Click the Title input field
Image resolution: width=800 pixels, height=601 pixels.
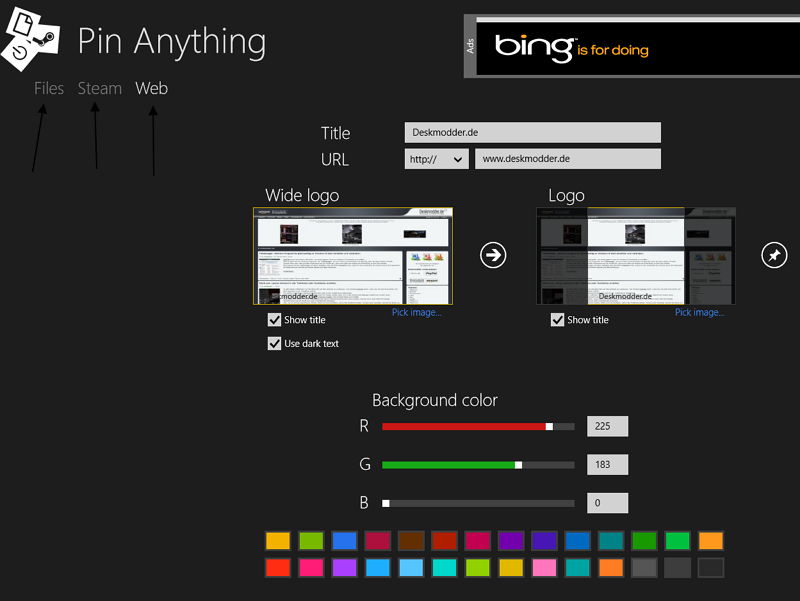[532, 133]
